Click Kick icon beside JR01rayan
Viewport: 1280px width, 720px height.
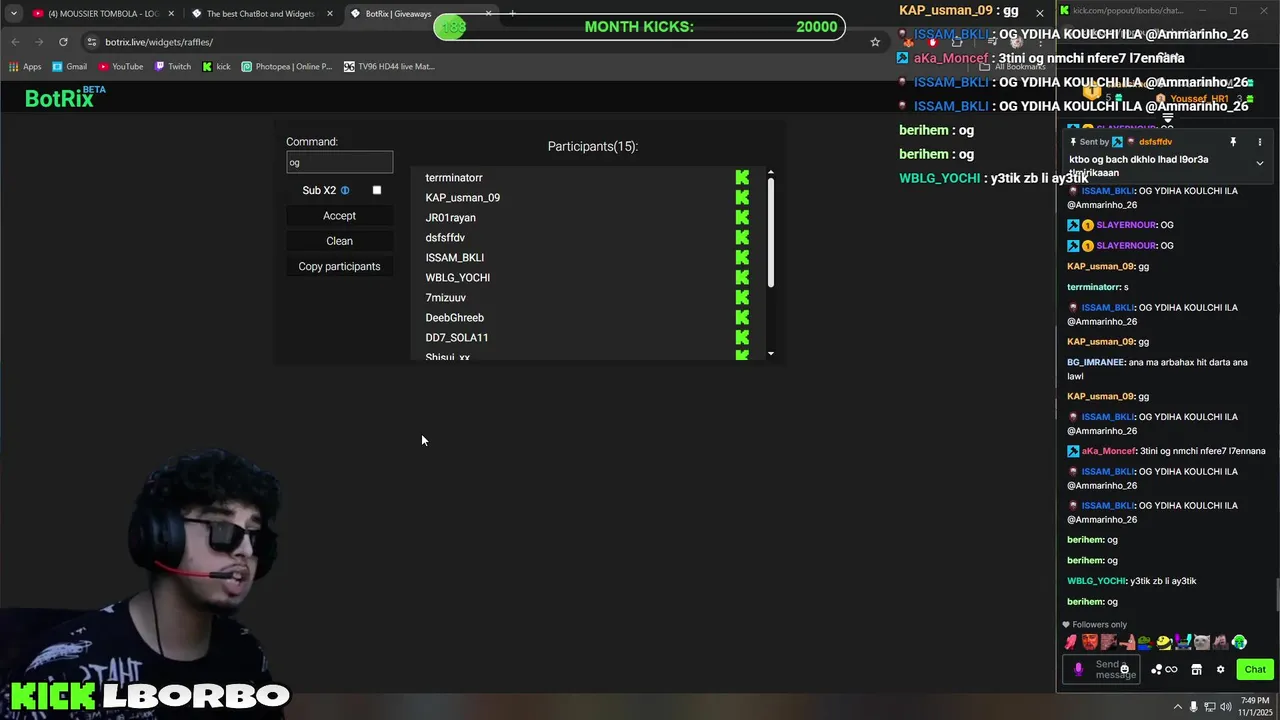[x=742, y=217]
